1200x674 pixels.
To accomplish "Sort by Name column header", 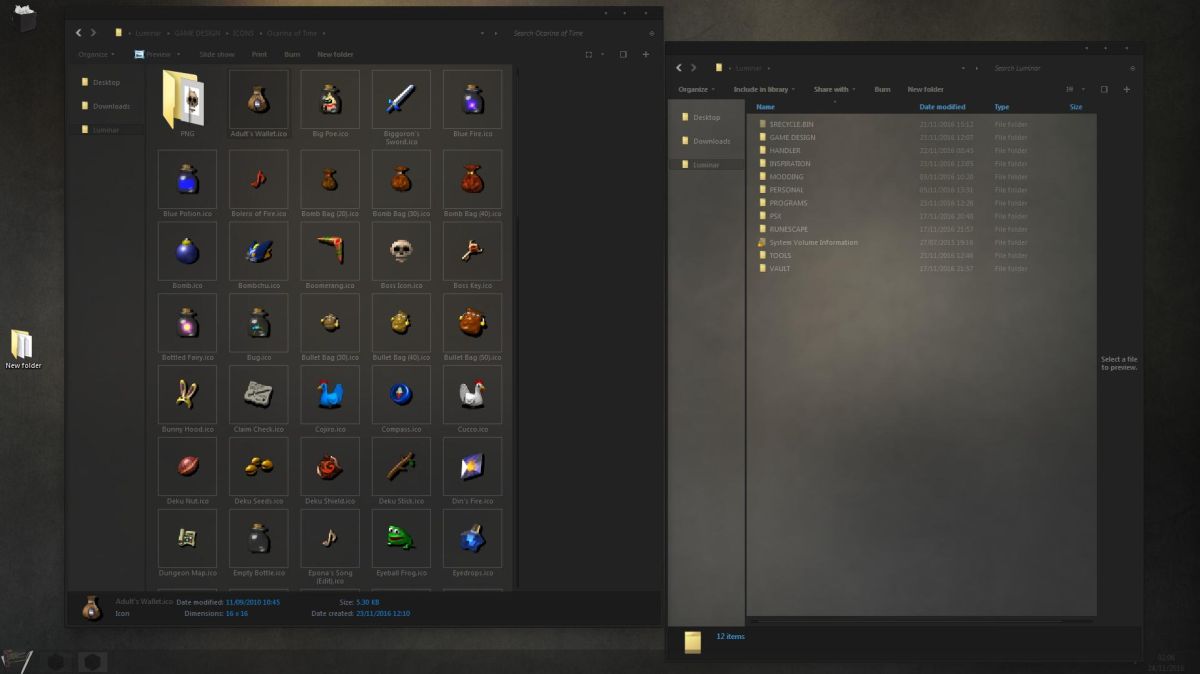I will click(765, 107).
